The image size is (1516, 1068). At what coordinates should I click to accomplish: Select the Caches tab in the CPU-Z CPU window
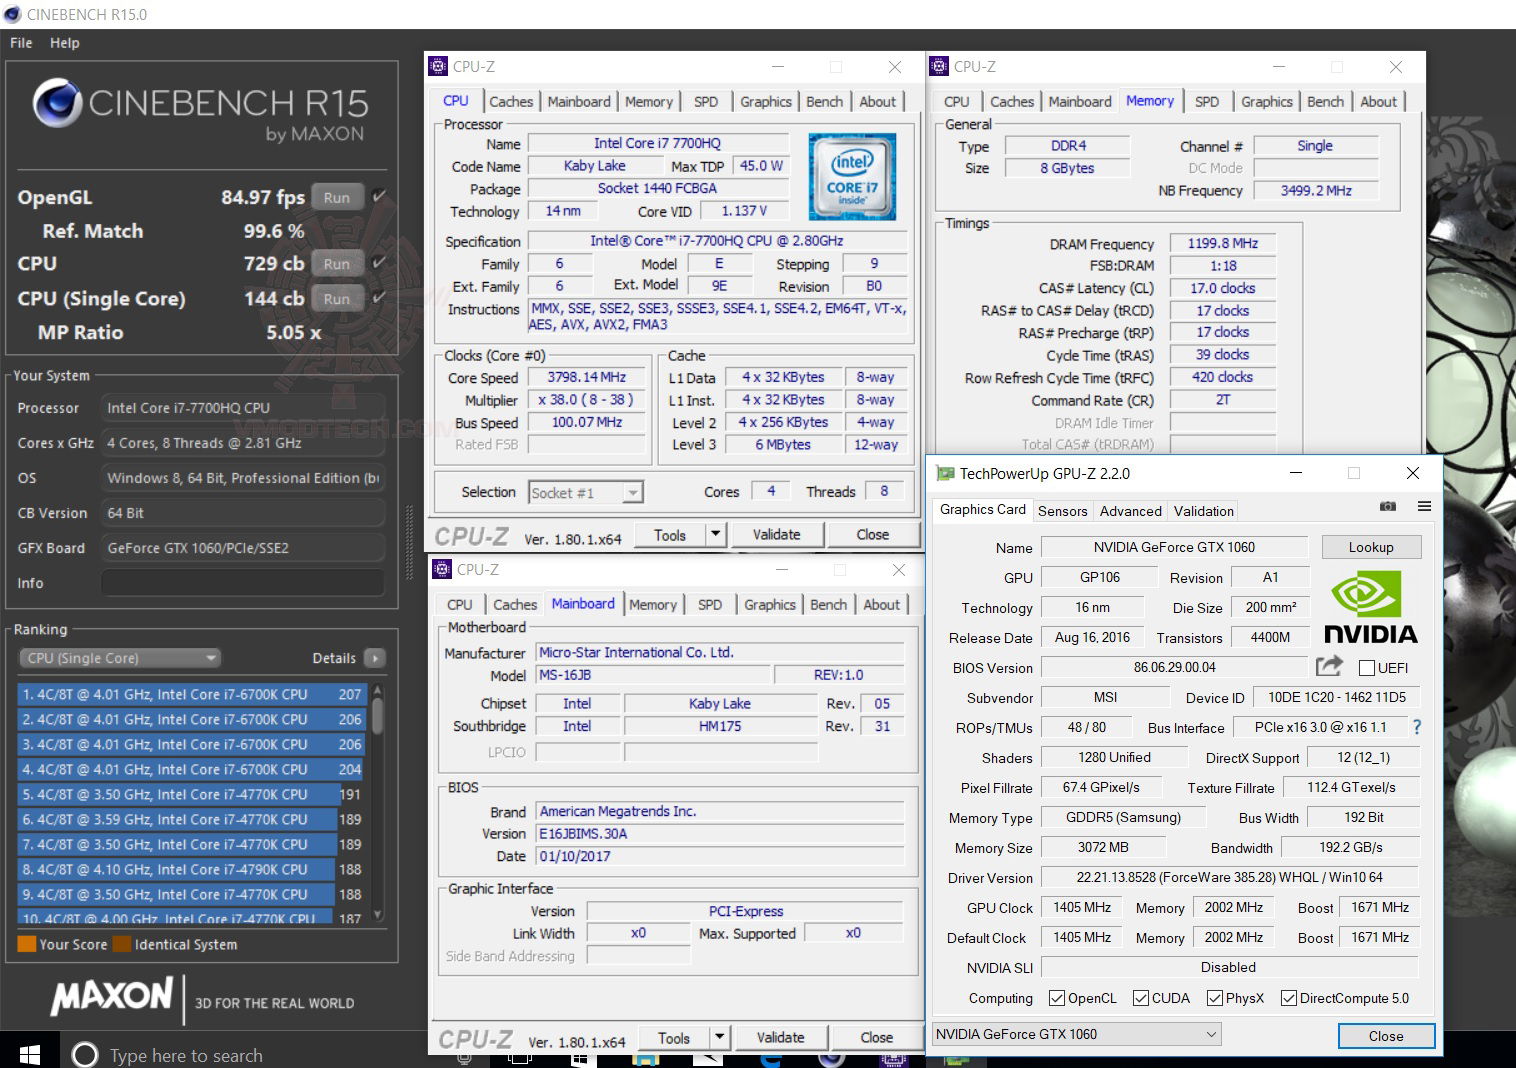(x=511, y=102)
